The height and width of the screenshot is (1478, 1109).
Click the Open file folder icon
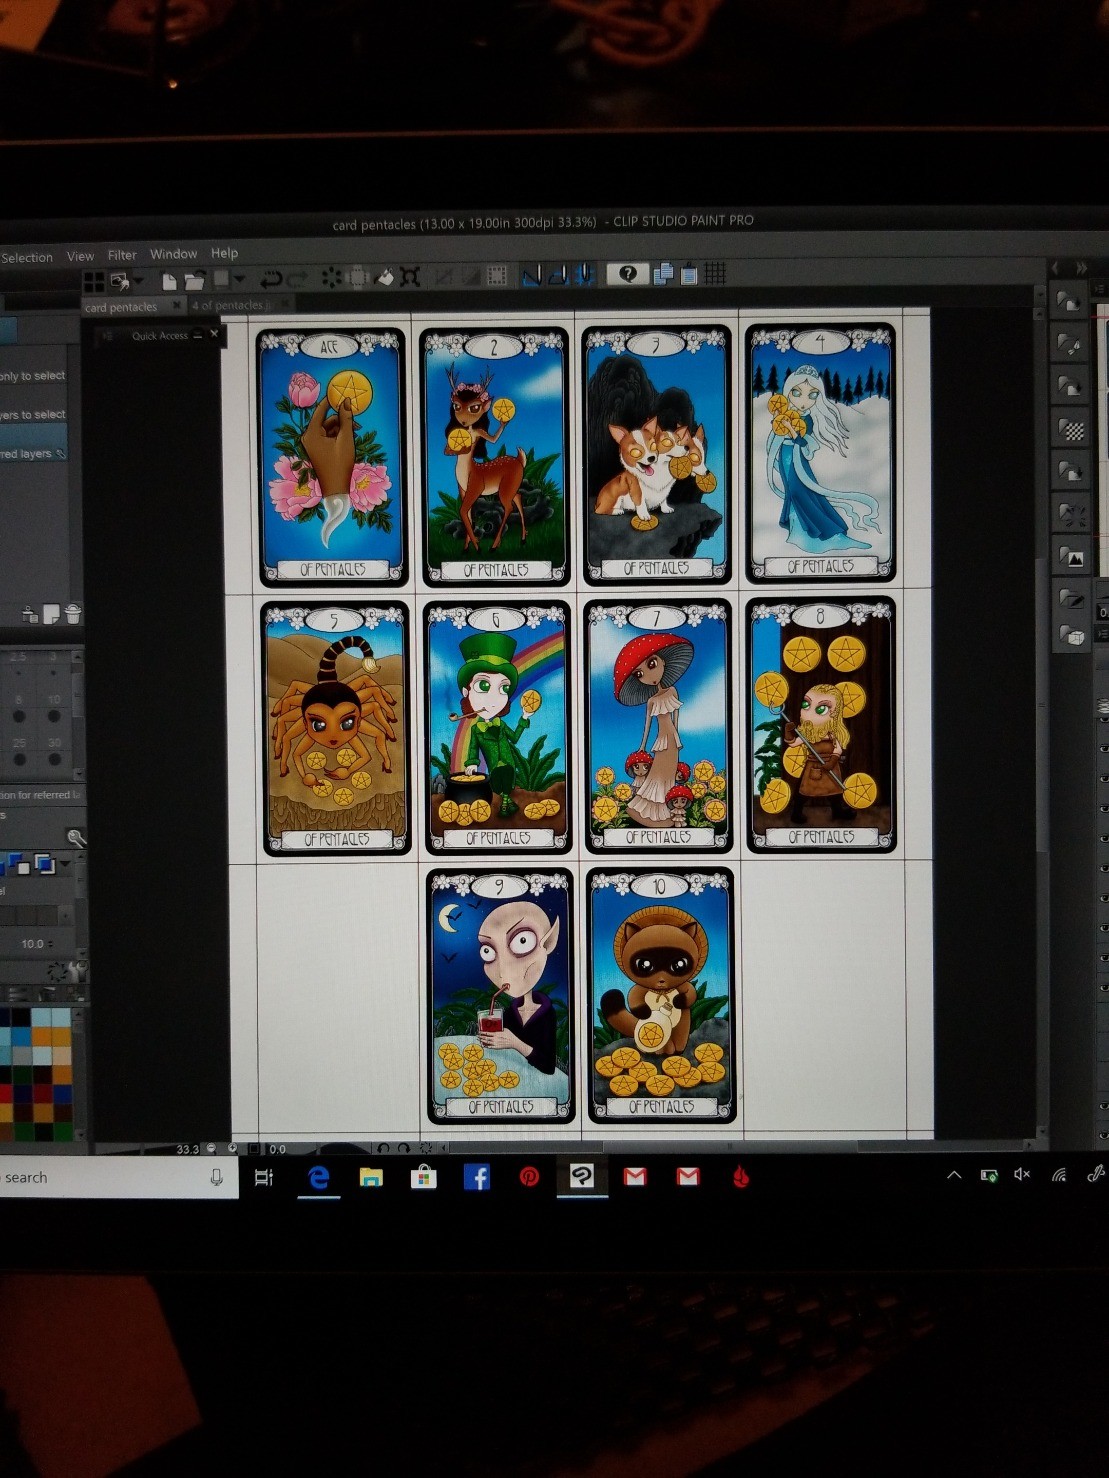[194, 280]
